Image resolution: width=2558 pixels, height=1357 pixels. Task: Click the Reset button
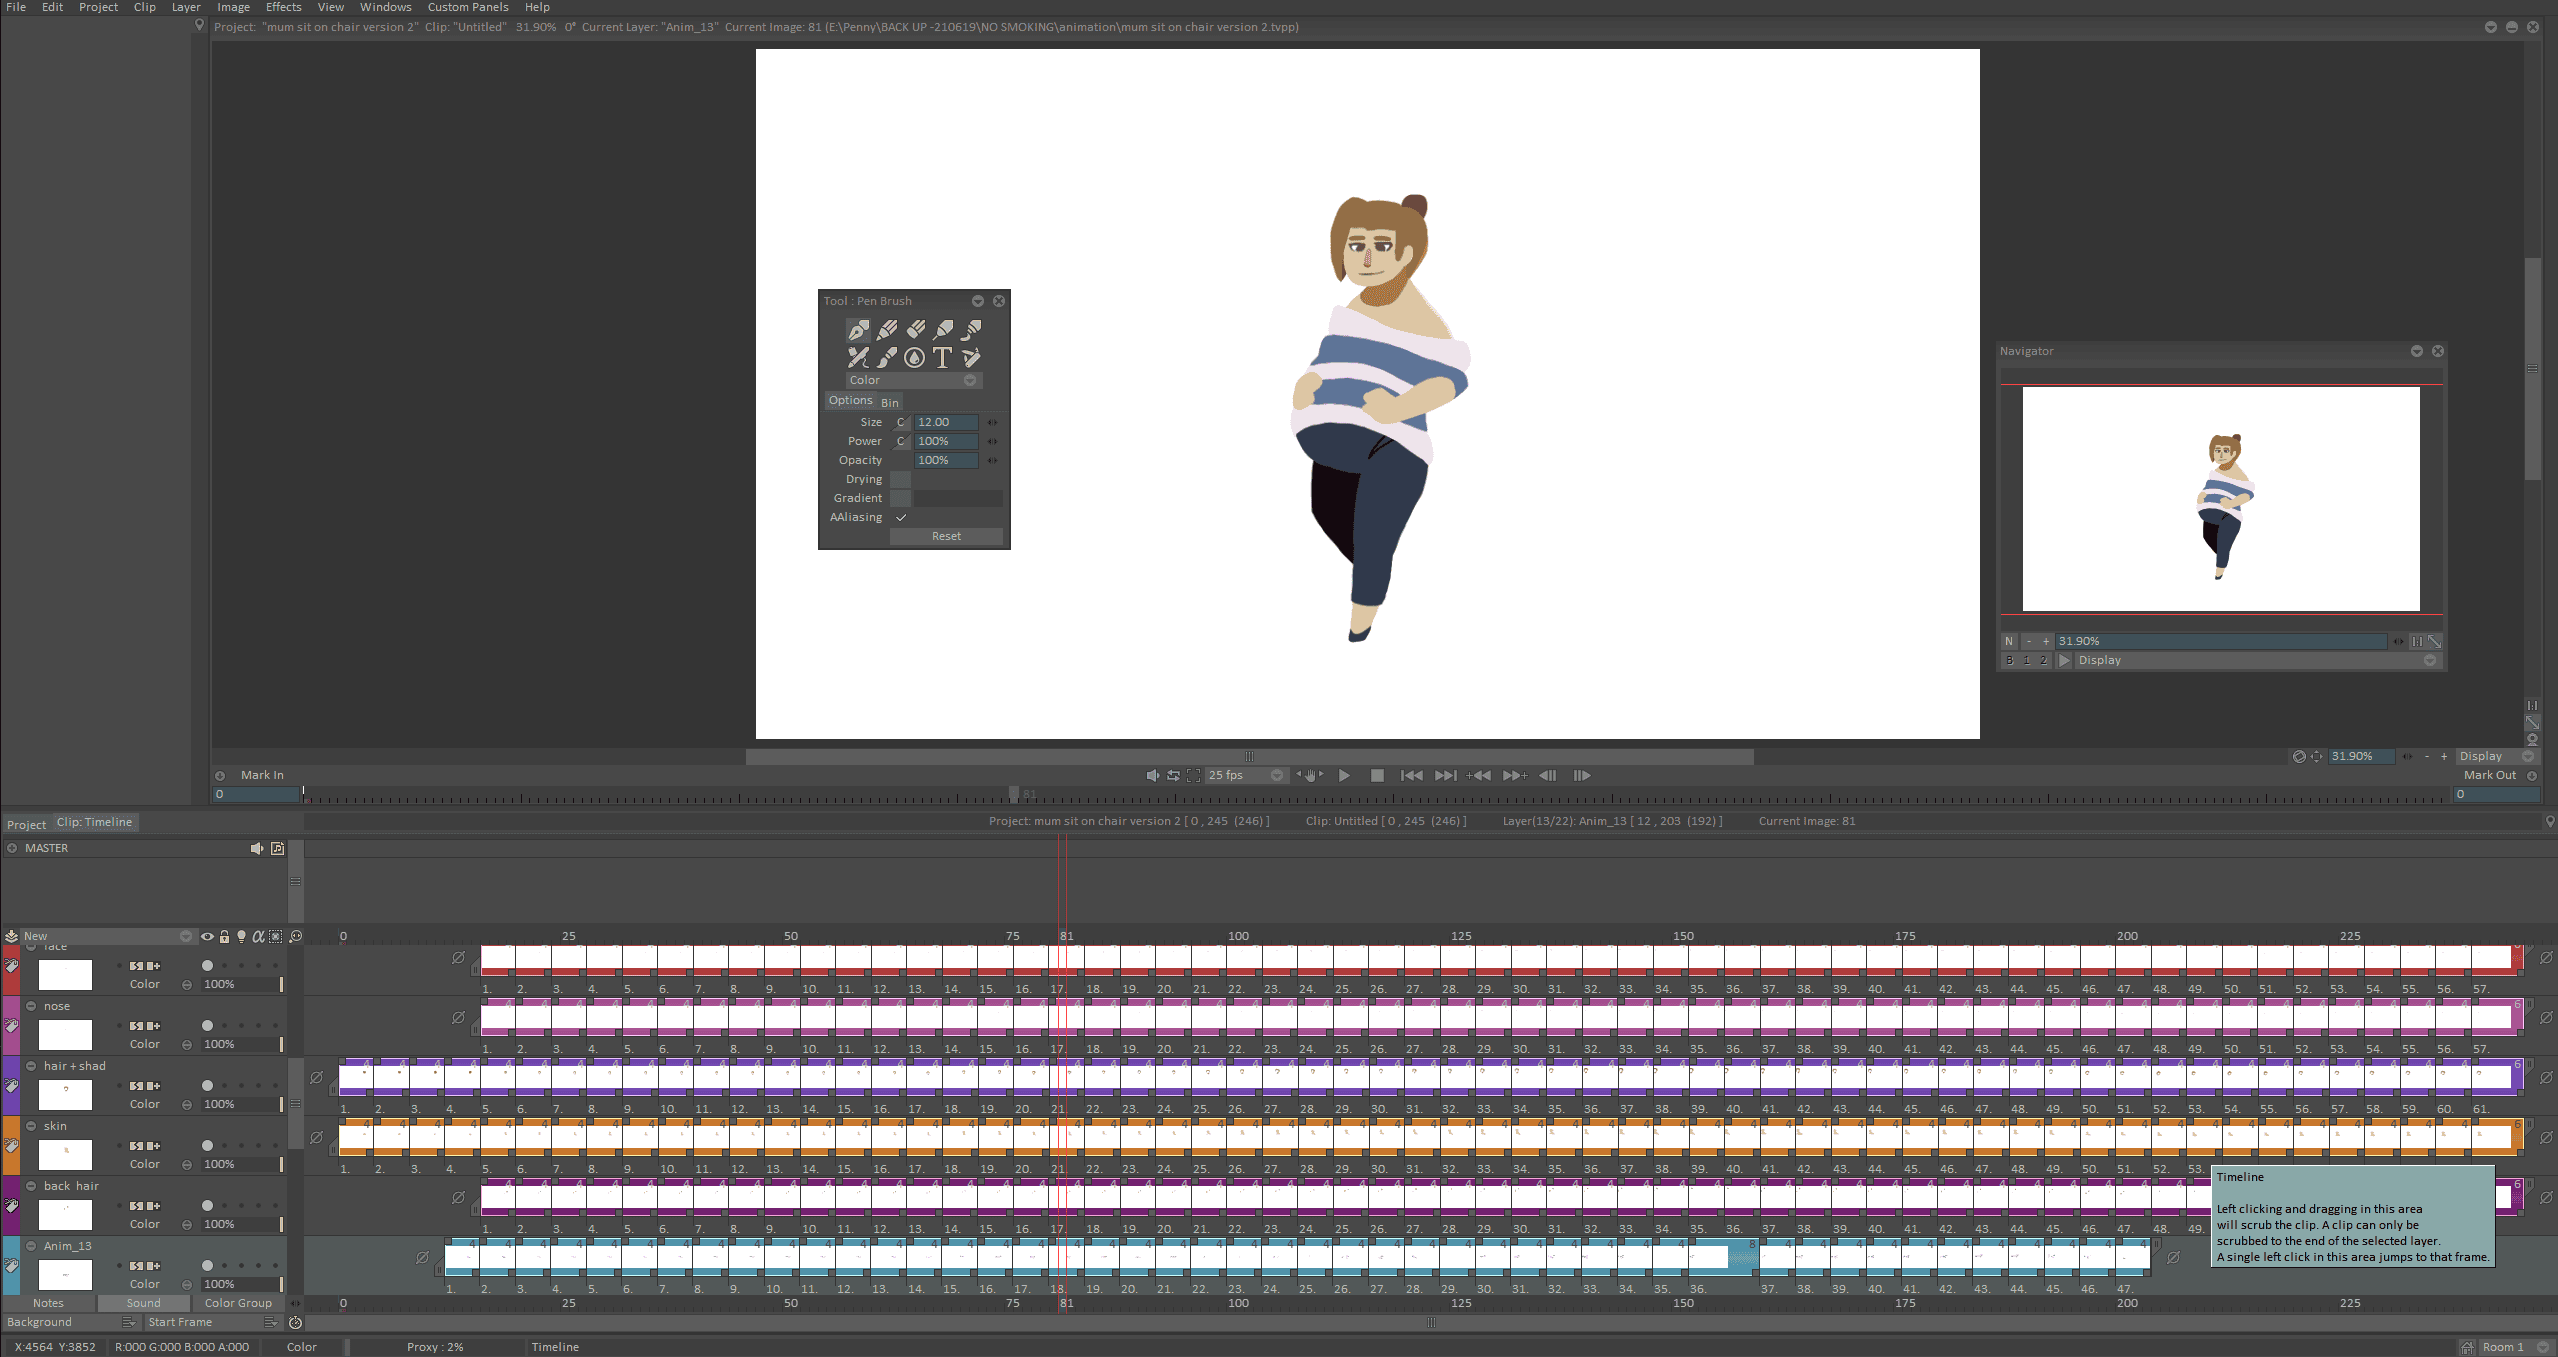point(946,537)
